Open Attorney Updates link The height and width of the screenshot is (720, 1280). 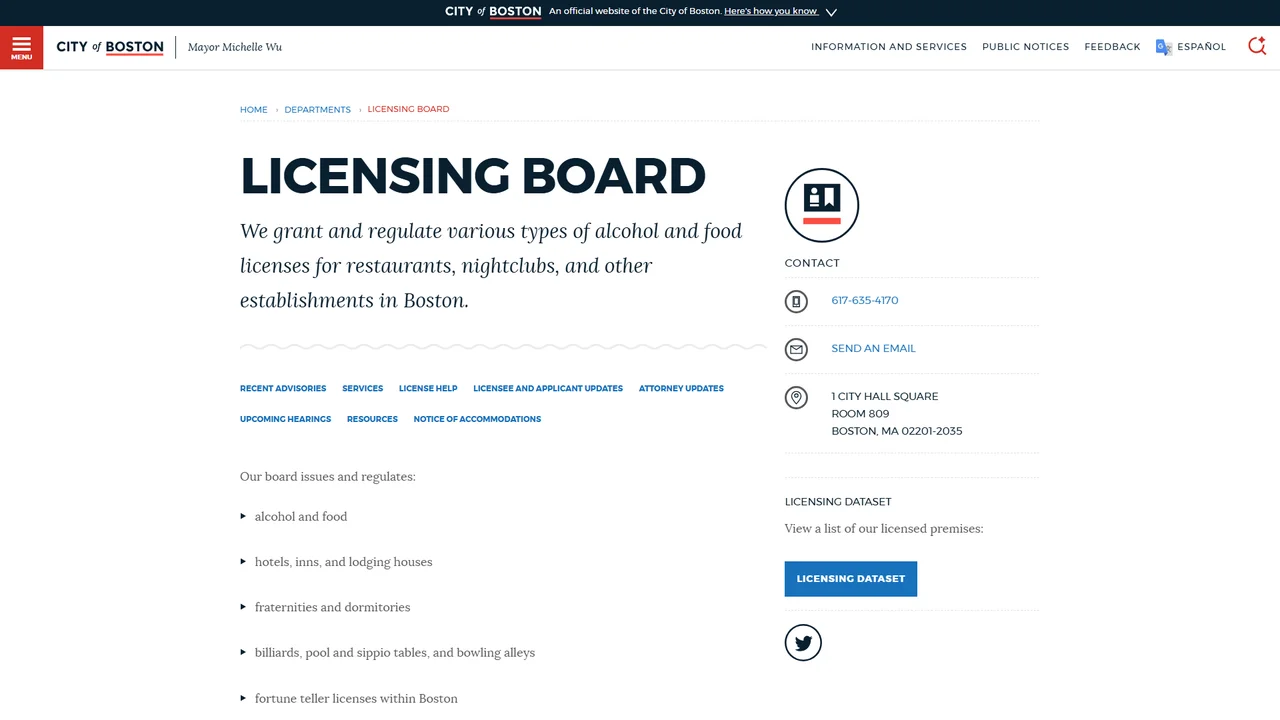pyautogui.click(x=681, y=389)
